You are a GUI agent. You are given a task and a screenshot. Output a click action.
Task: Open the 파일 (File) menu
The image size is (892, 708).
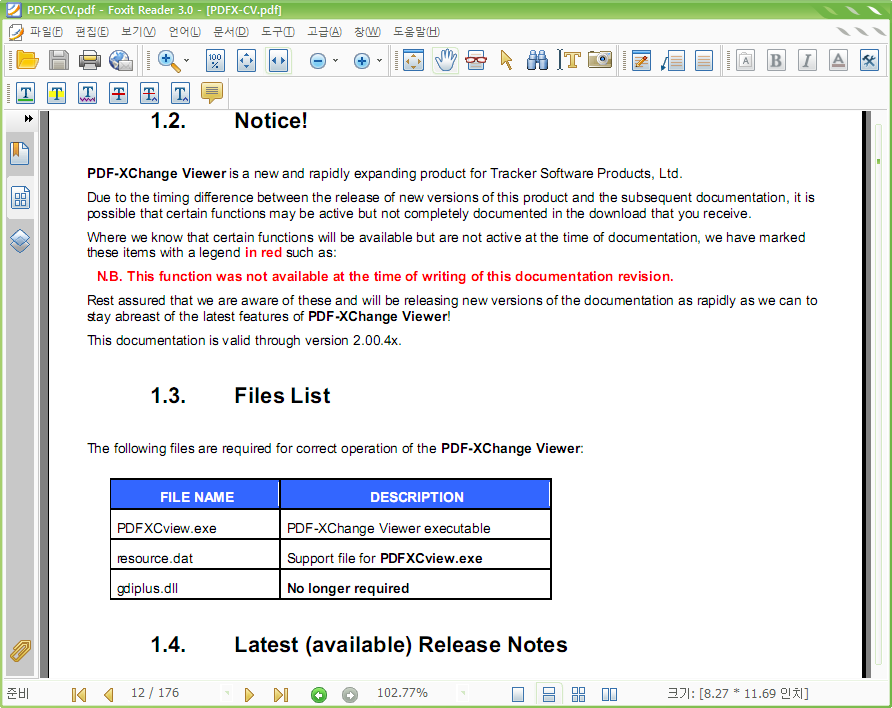pyautogui.click(x=46, y=32)
